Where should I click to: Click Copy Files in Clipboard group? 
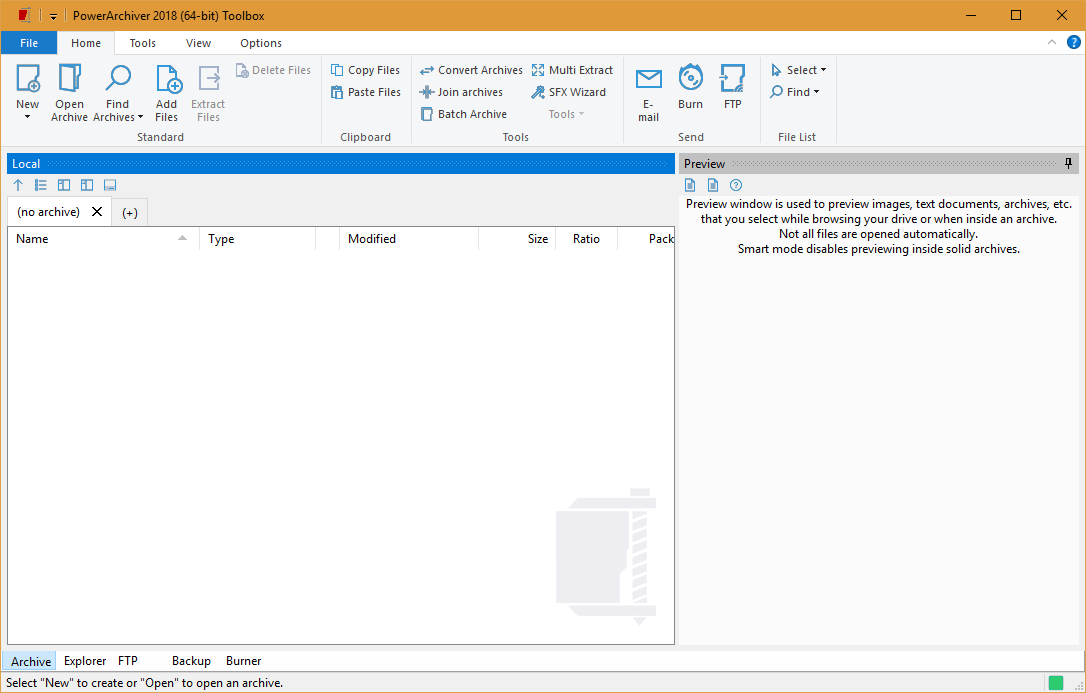point(366,70)
